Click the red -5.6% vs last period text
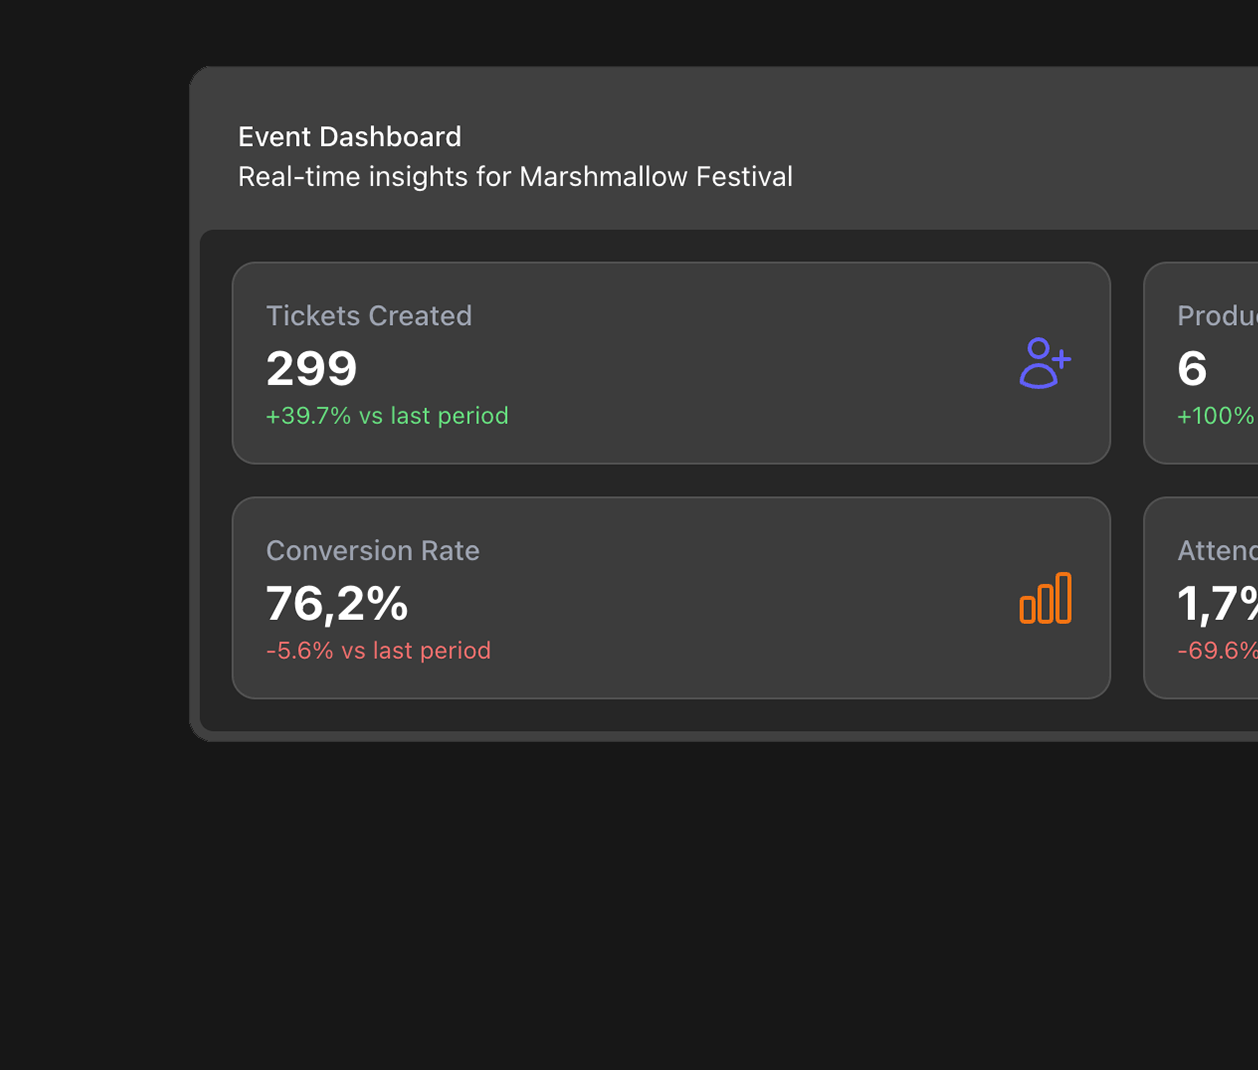This screenshot has width=1258, height=1070. pyautogui.click(x=378, y=651)
